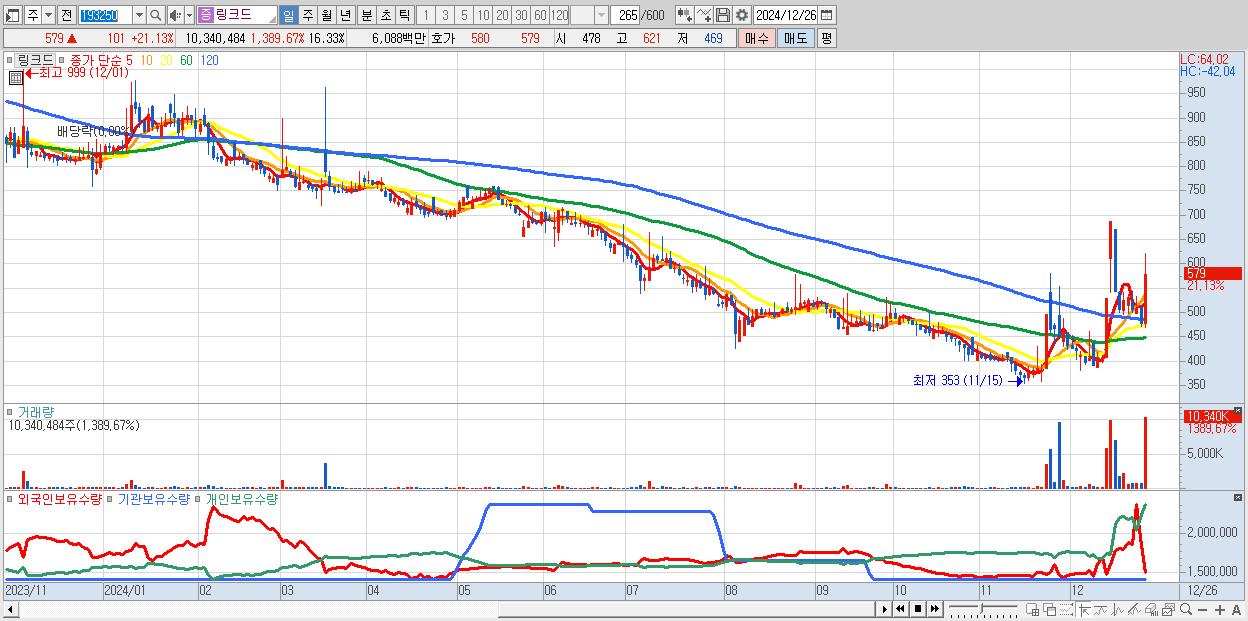The width and height of the screenshot is (1248, 621).
Task: Choose the 5 interval button
Action: pos(464,16)
